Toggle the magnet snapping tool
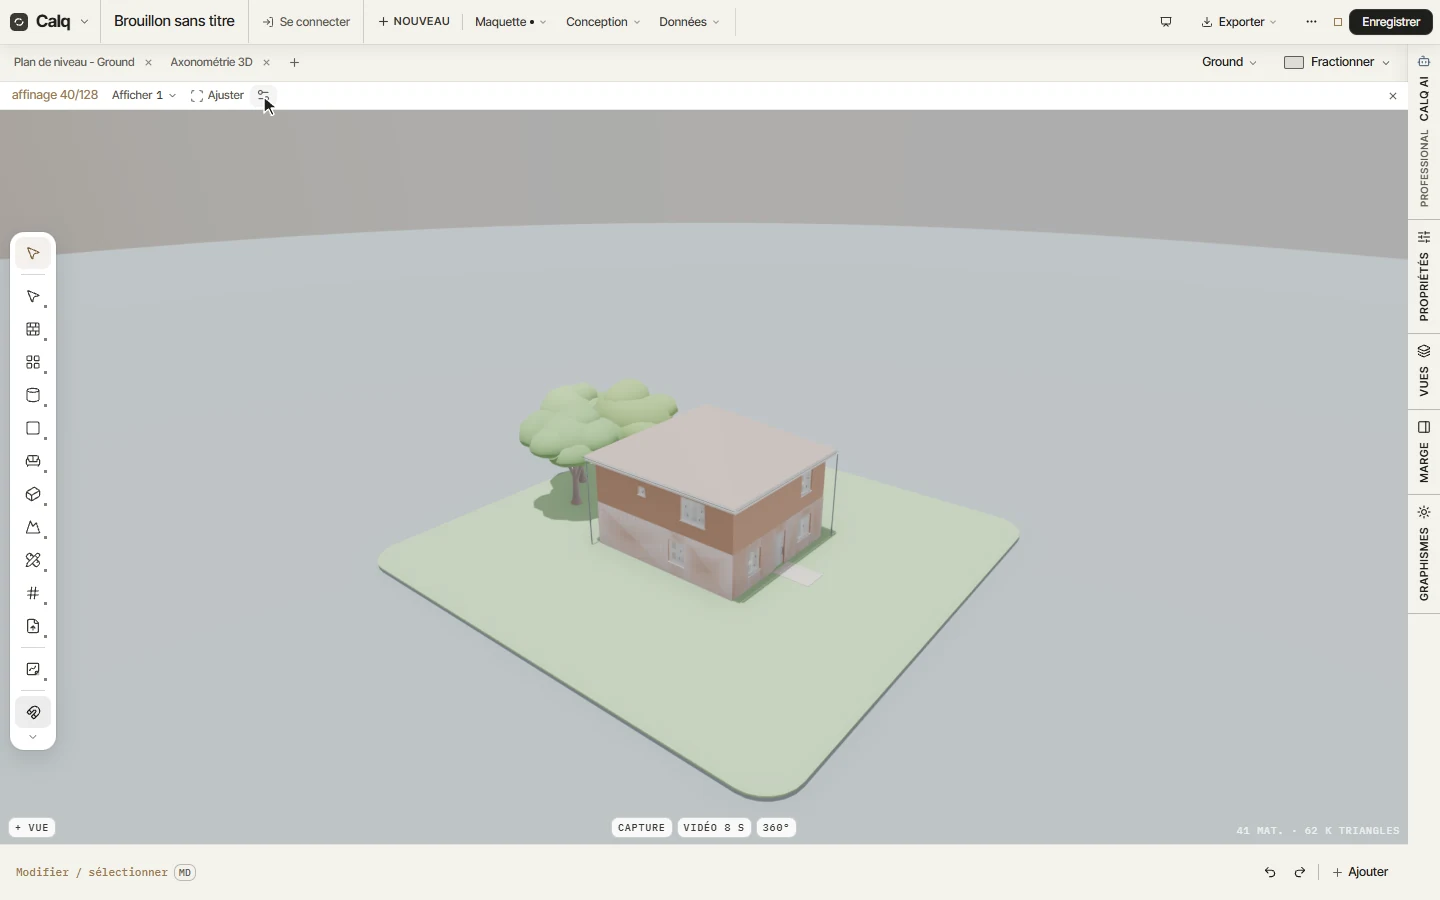The width and height of the screenshot is (1440, 900). (x=33, y=713)
